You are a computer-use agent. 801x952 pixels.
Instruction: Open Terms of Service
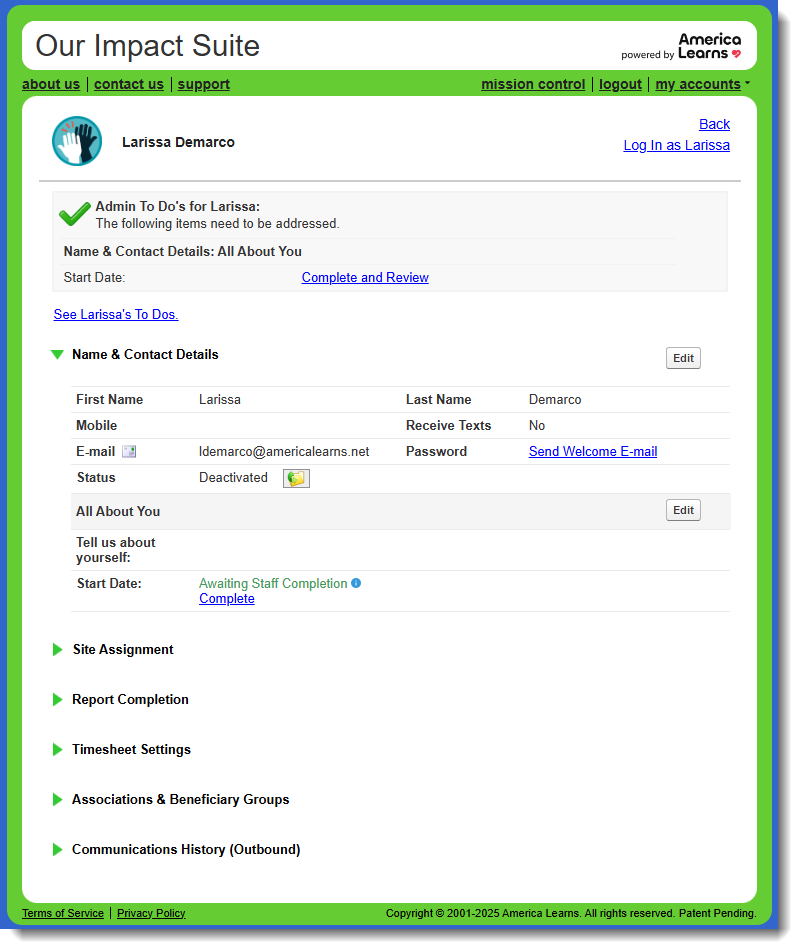coord(63,913)
